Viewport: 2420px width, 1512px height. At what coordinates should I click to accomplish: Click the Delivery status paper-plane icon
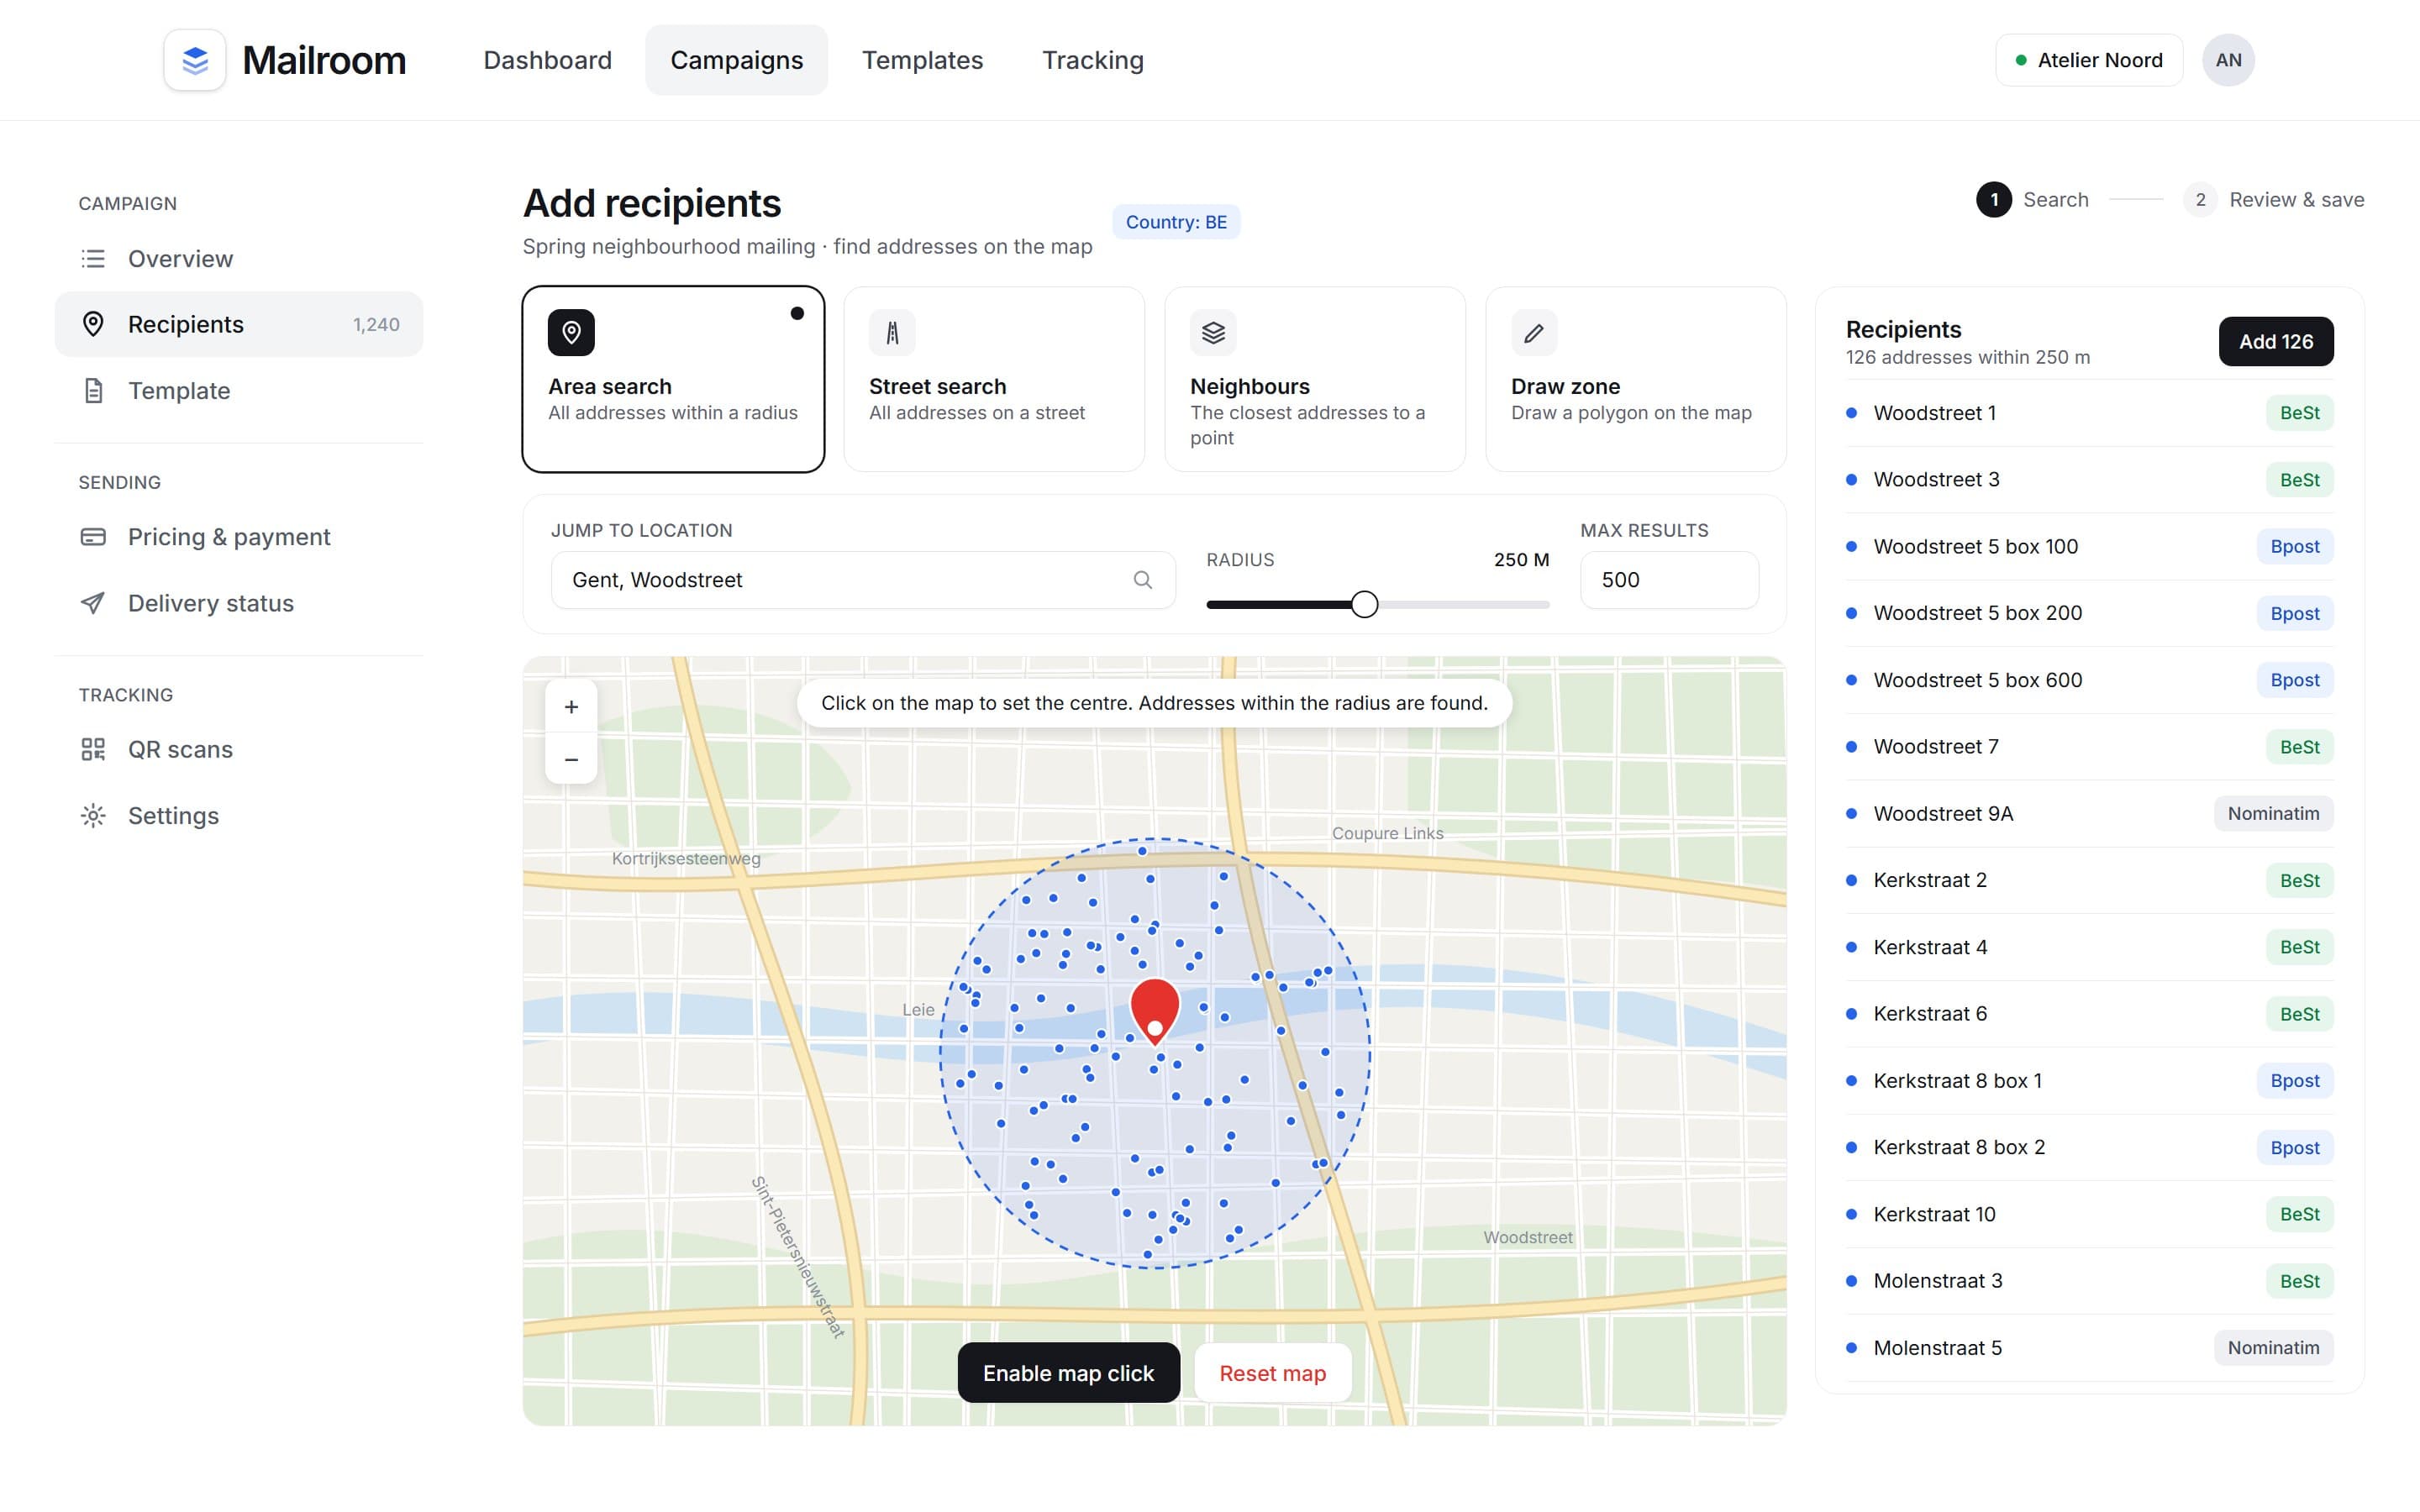coord(93,603)
